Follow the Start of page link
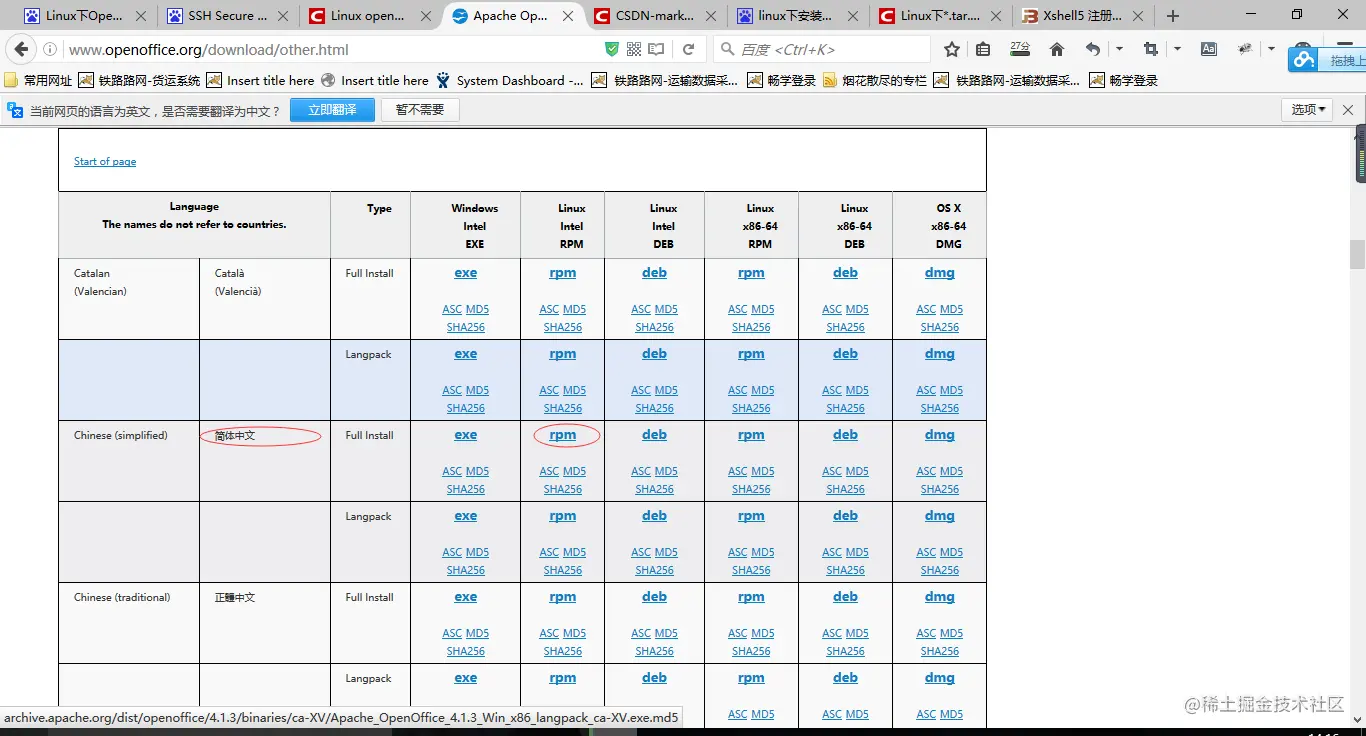1366x736 pixels. [105, 161]
